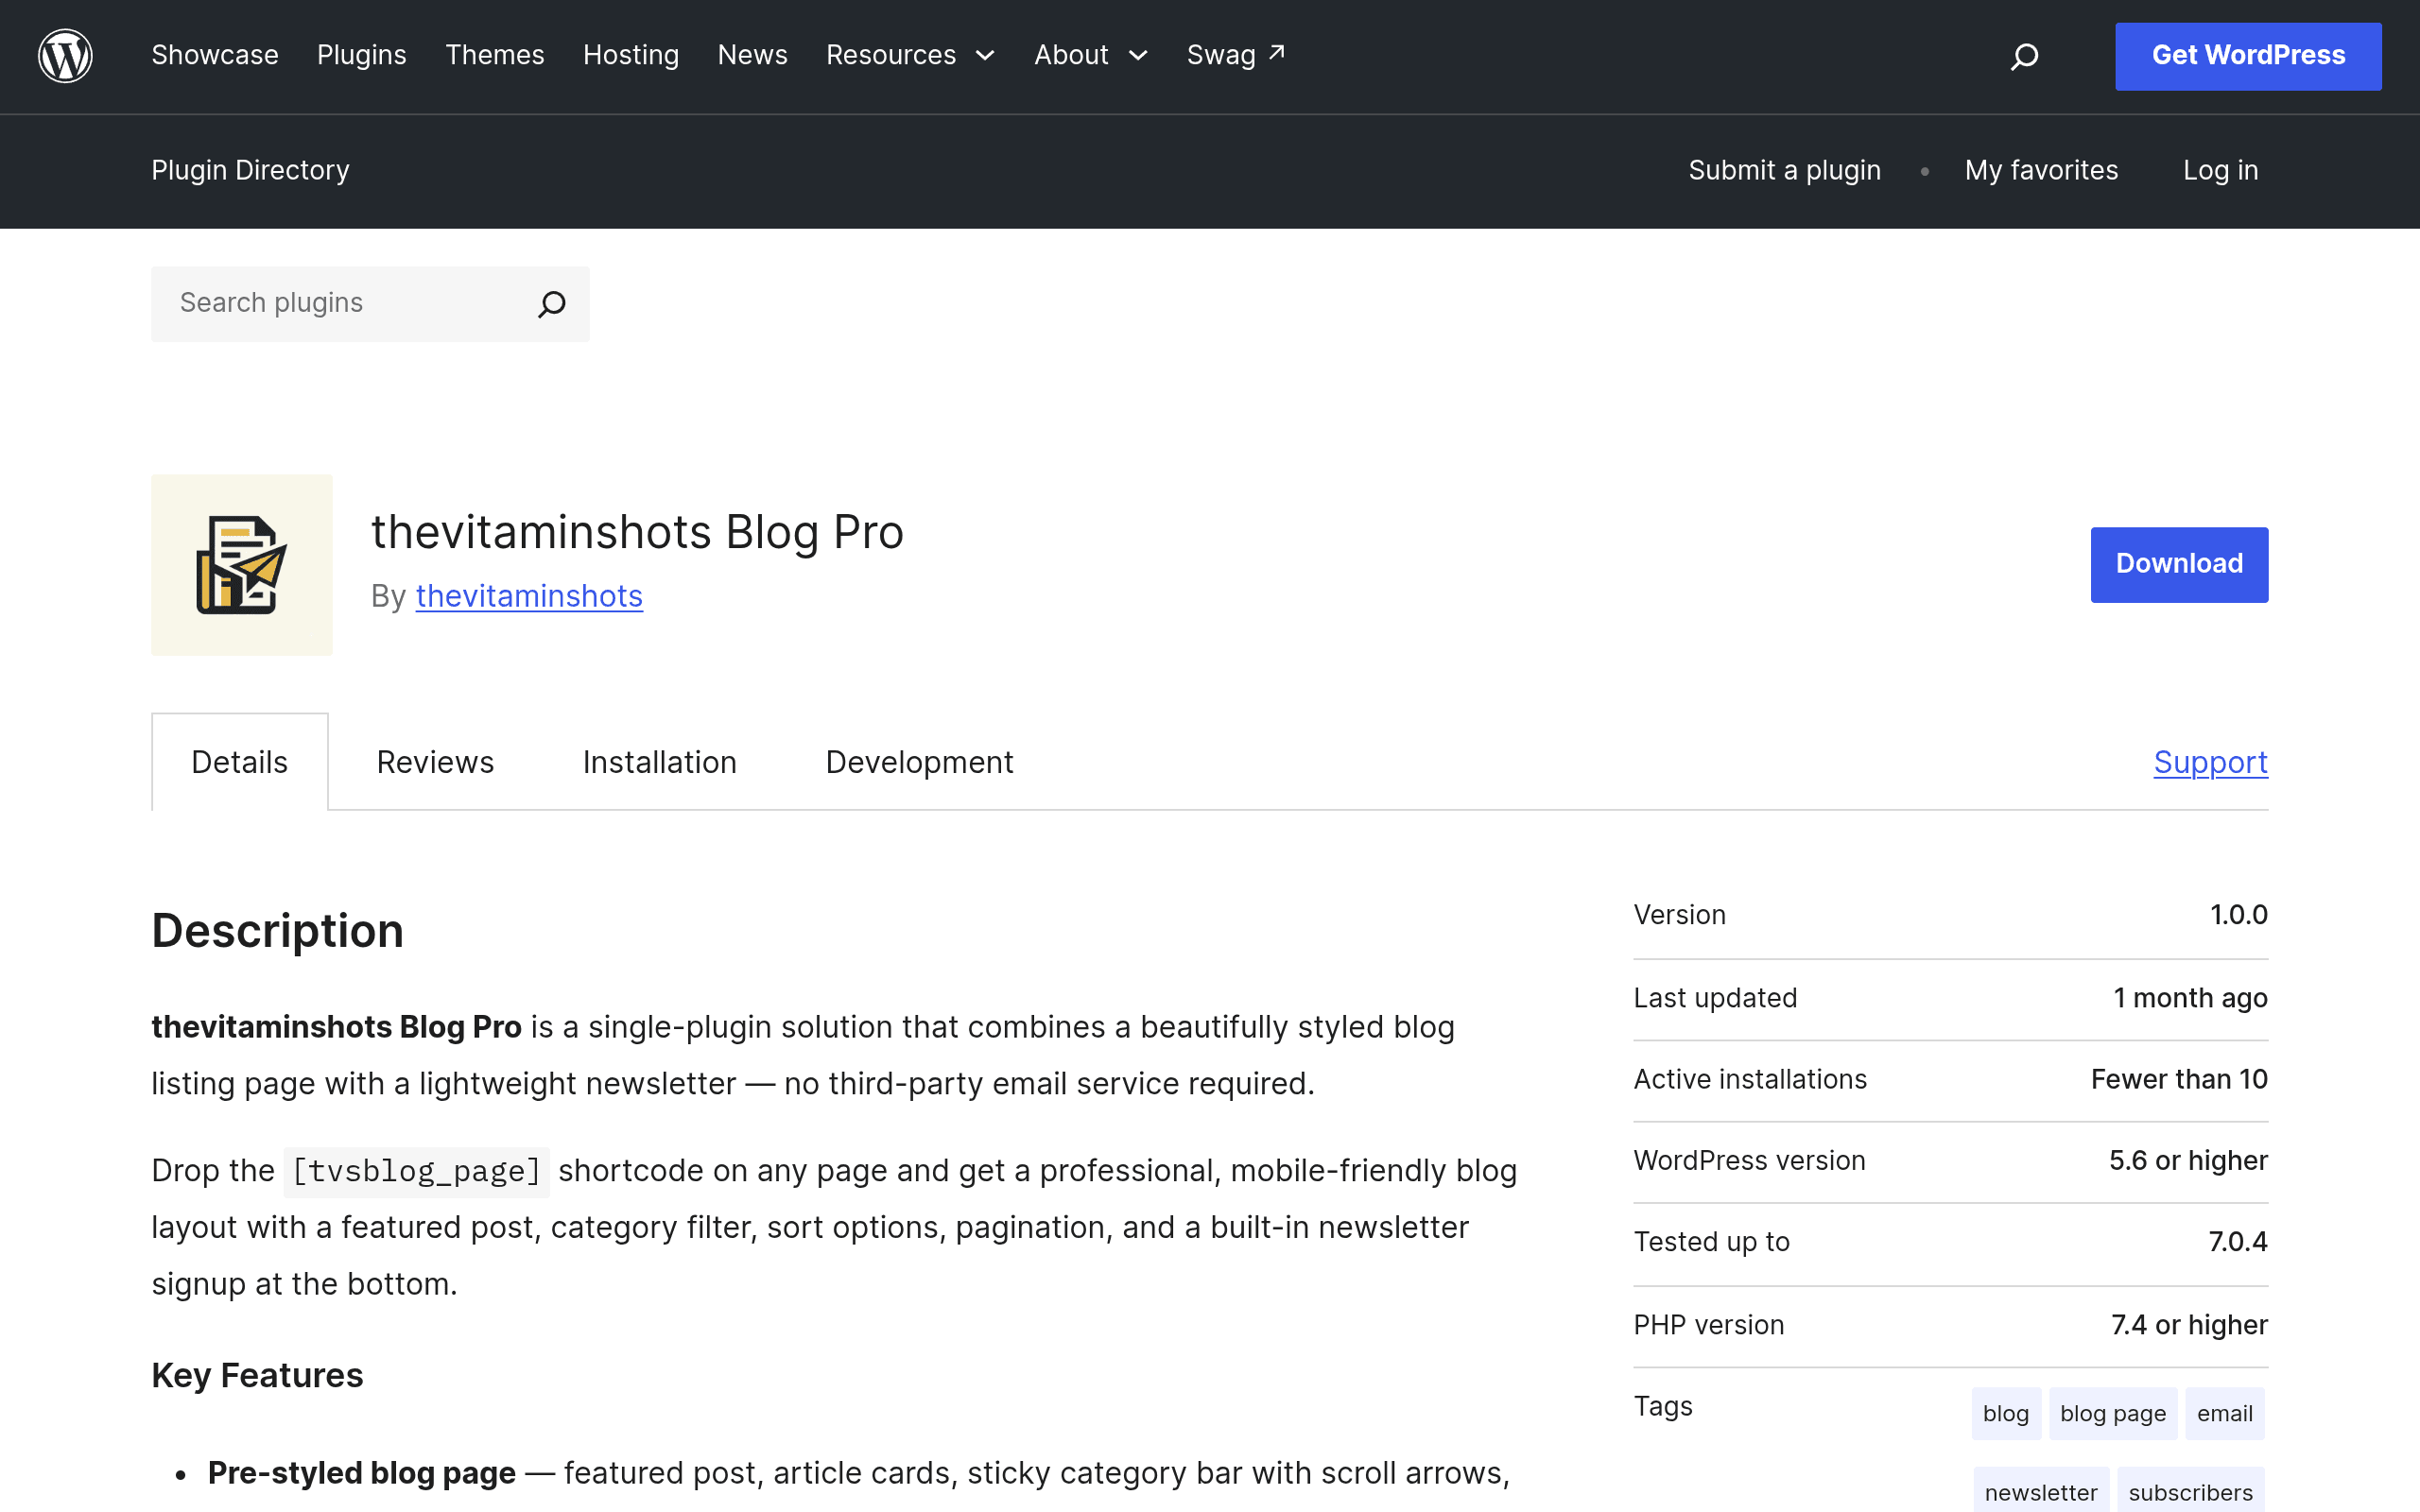Click Submit a plugin link
Screen dimensions: 2420x1512
[1785, 170]
